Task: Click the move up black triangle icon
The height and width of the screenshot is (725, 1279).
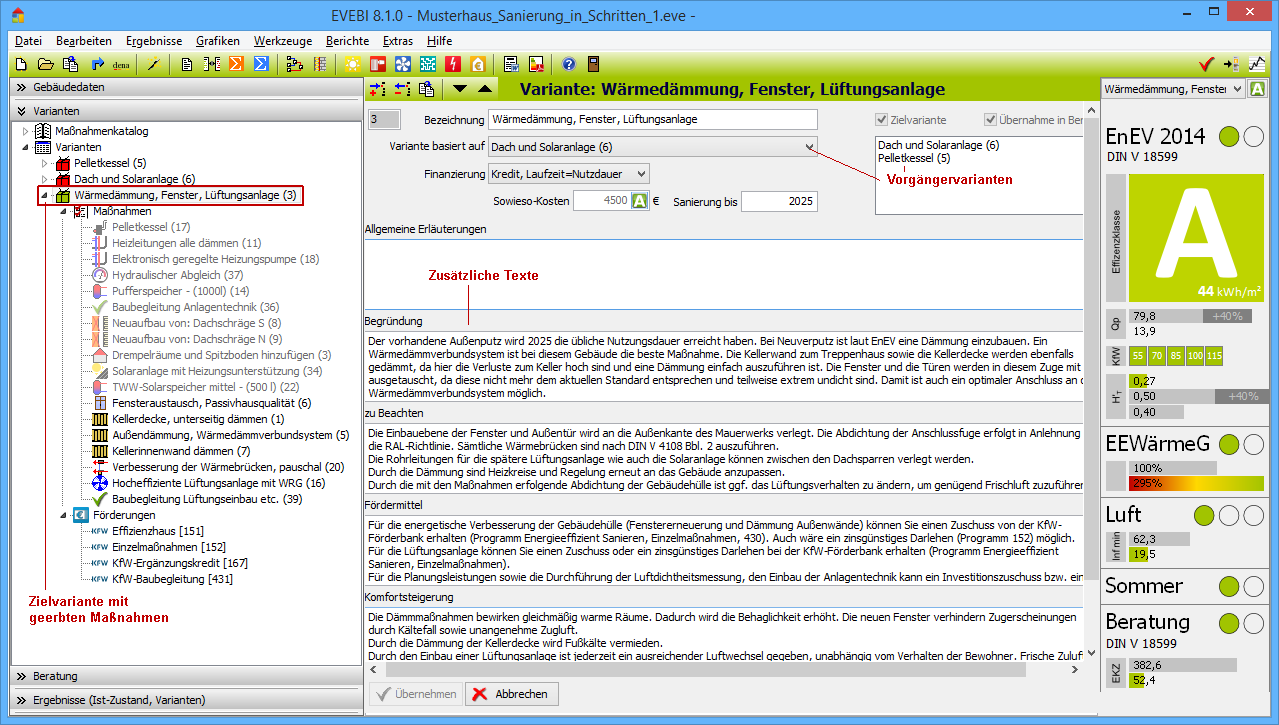Action: coord(485,88)
